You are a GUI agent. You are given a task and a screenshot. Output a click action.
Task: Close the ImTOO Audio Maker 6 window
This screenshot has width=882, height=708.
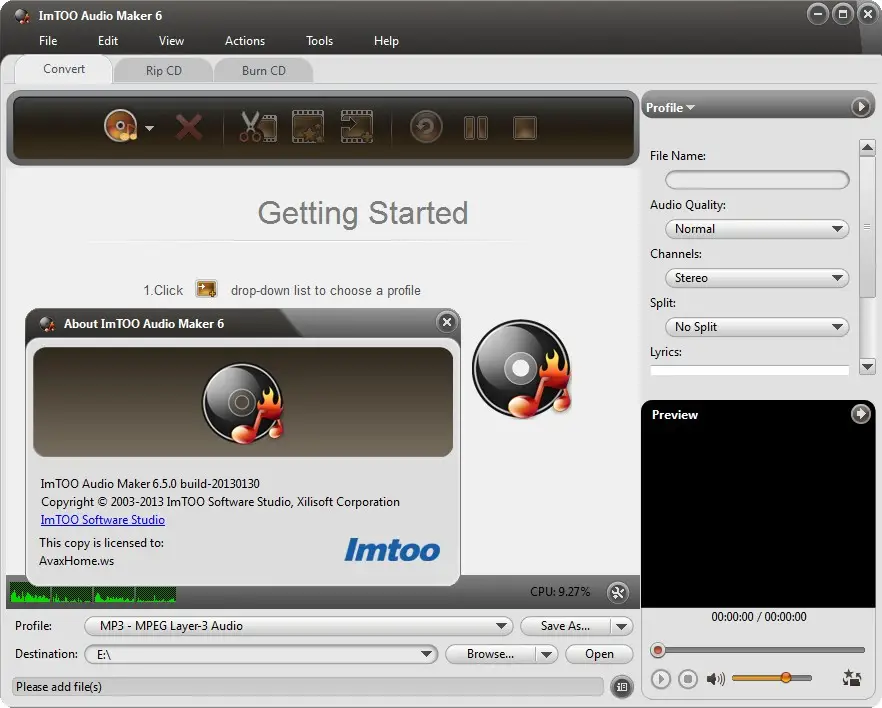click(868, 14)
